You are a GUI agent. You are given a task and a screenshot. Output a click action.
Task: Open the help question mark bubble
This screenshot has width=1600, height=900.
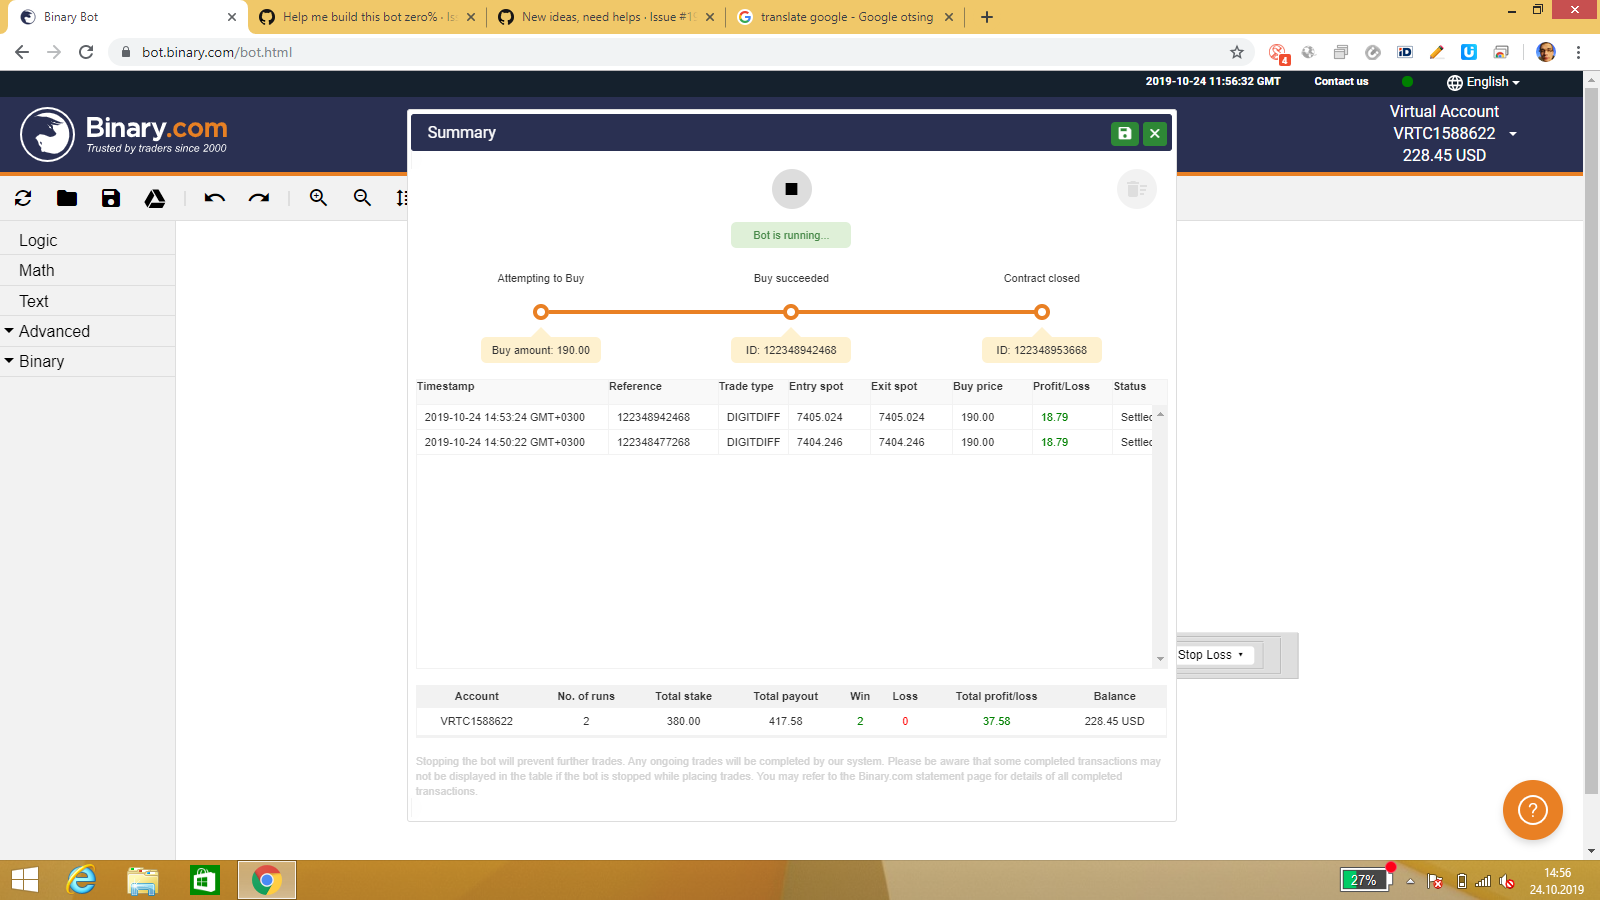[1532, 810]
